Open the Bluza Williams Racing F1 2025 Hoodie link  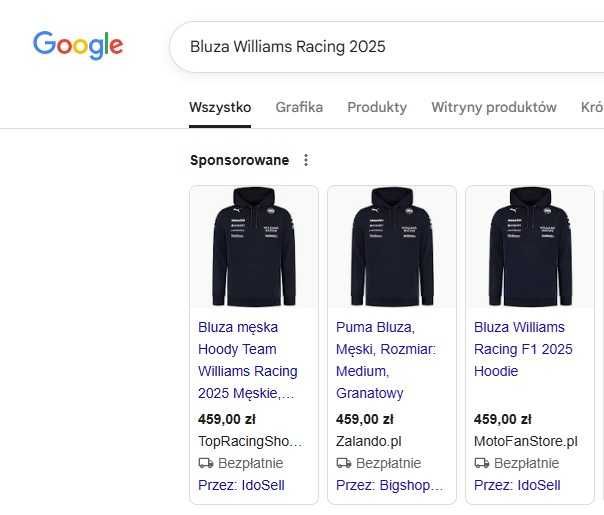[523, 349]
